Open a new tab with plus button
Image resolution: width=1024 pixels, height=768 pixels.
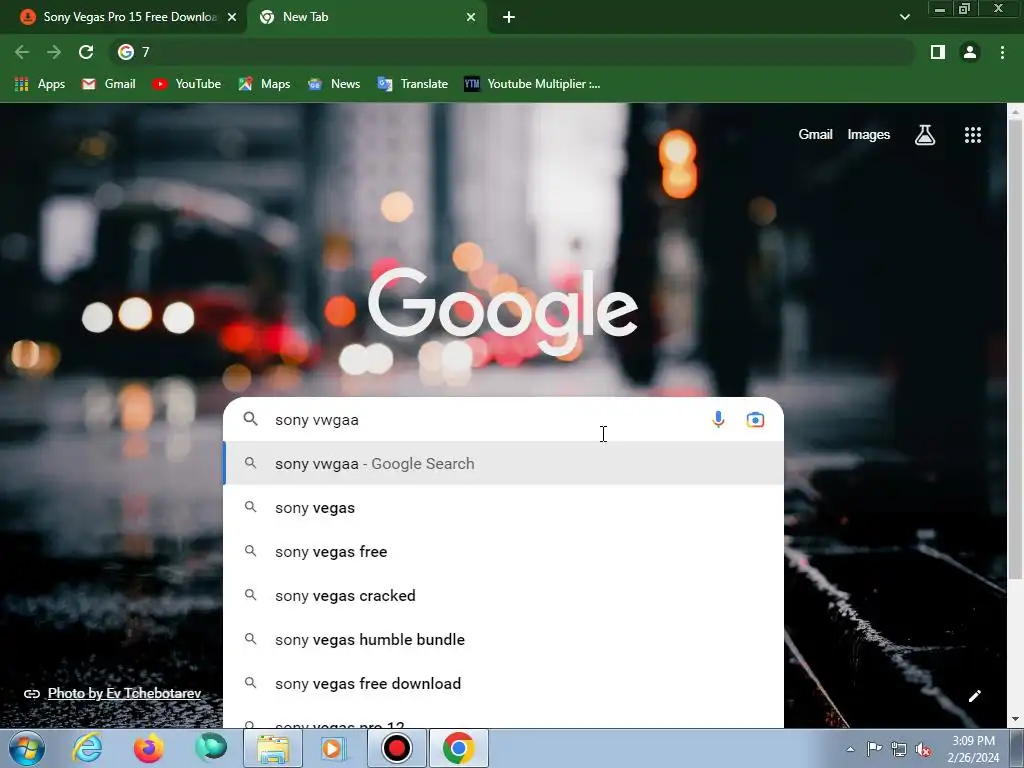pyautogui.click(x=509, y=17)
